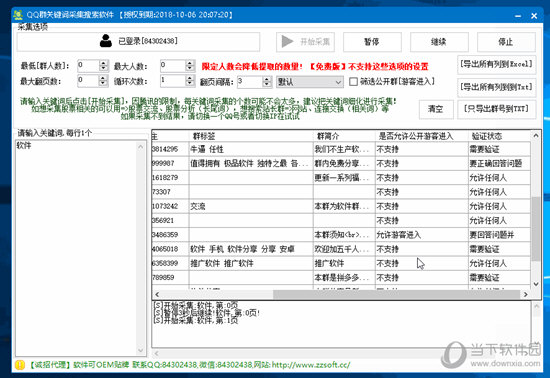Image resolution: width=550 pixels, height=378 pixels.
Task: Click the 翻页间隔 input field
Action: 250,82
